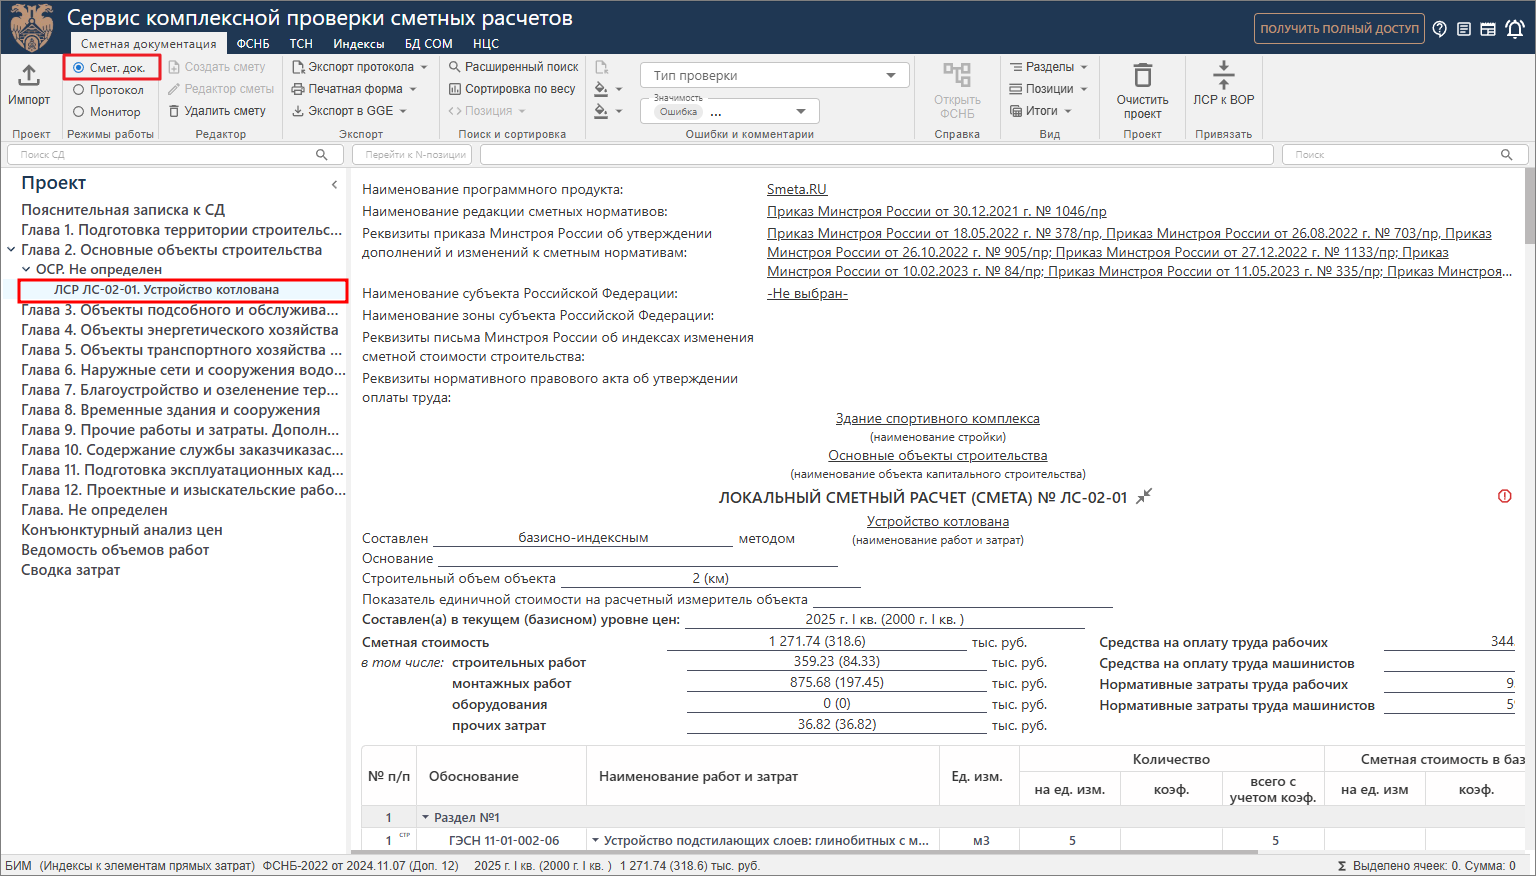Collapse Глава 2 tree node
Image resolution: width=1536 pixels, height=876 pixels.
11,250
